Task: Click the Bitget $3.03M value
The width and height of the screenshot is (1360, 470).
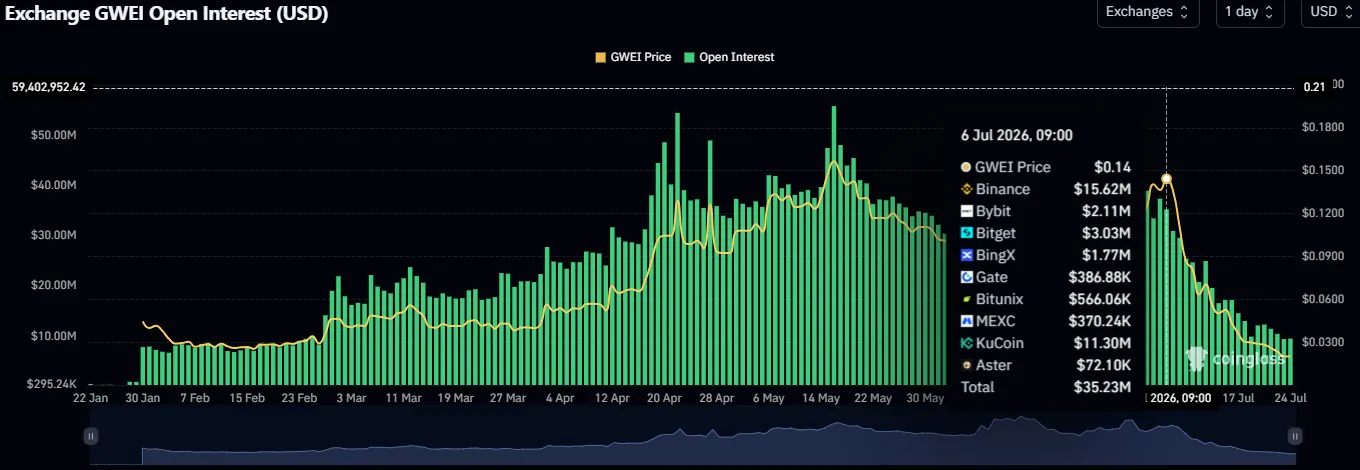Action: coord(1109,233)
